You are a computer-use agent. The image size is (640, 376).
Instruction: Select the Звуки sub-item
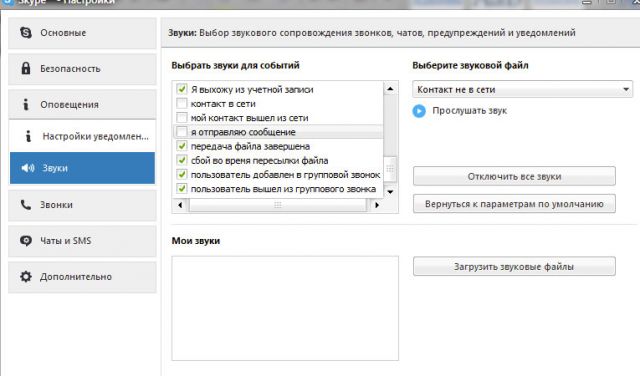point(82,168)
